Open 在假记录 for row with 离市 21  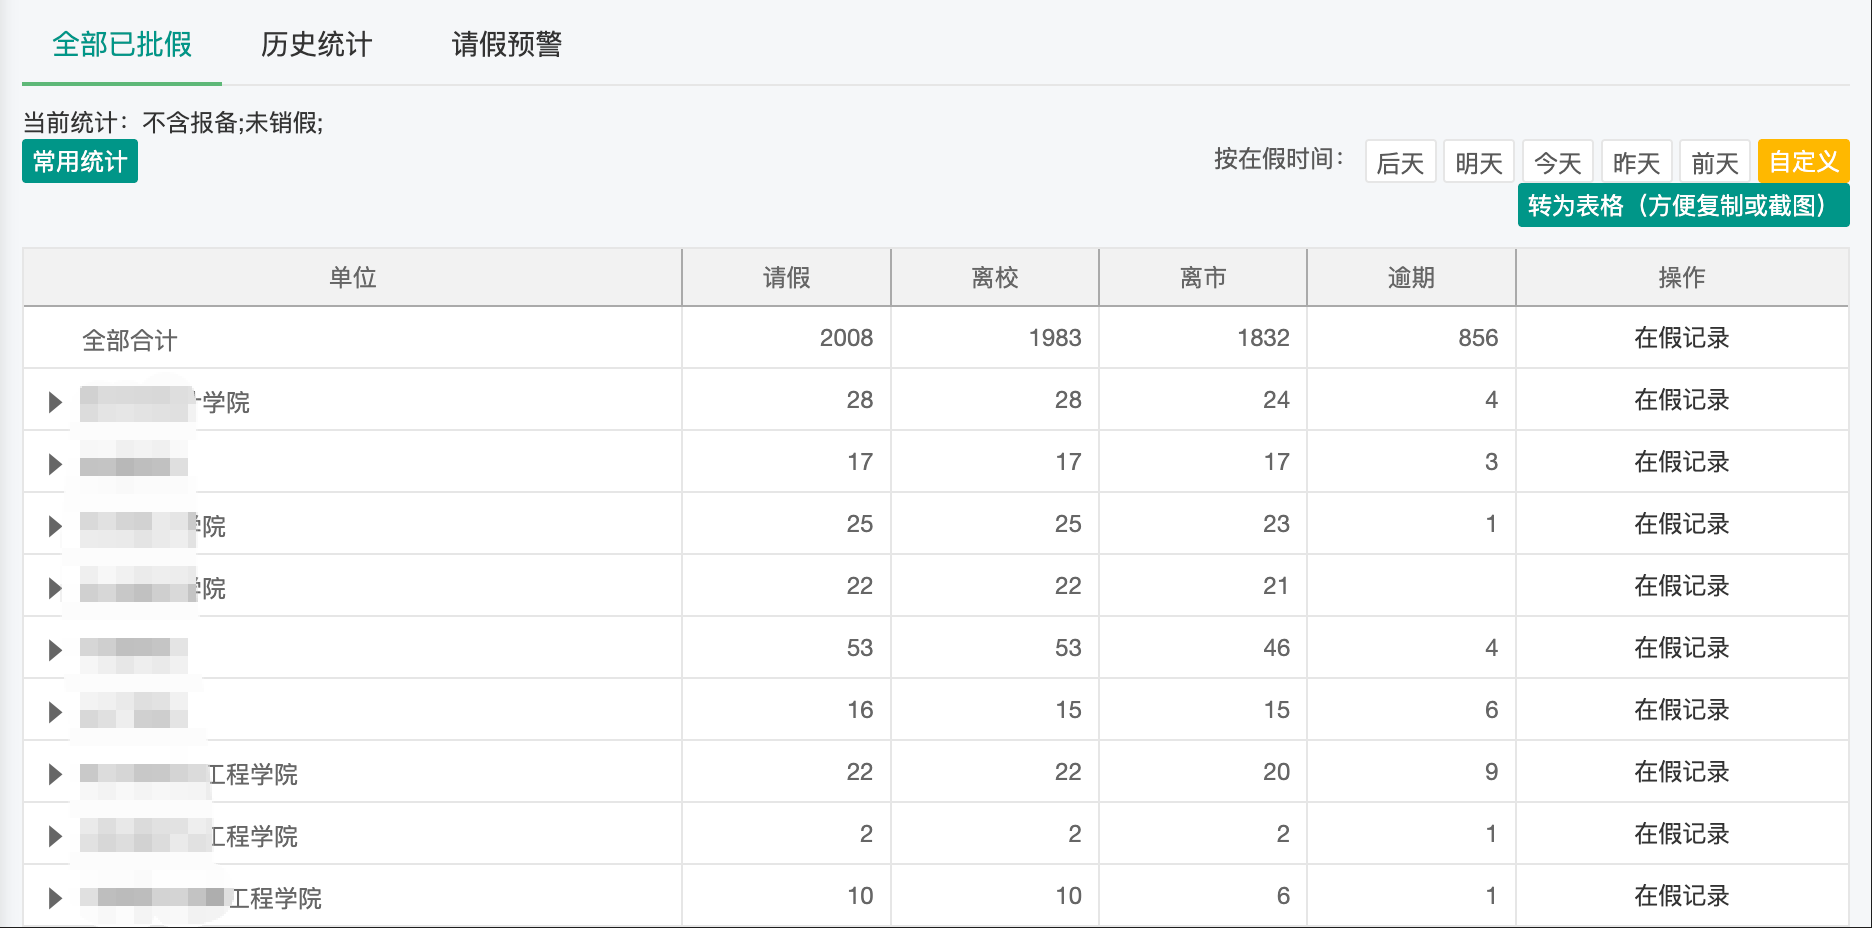(x=1682, y=586)
